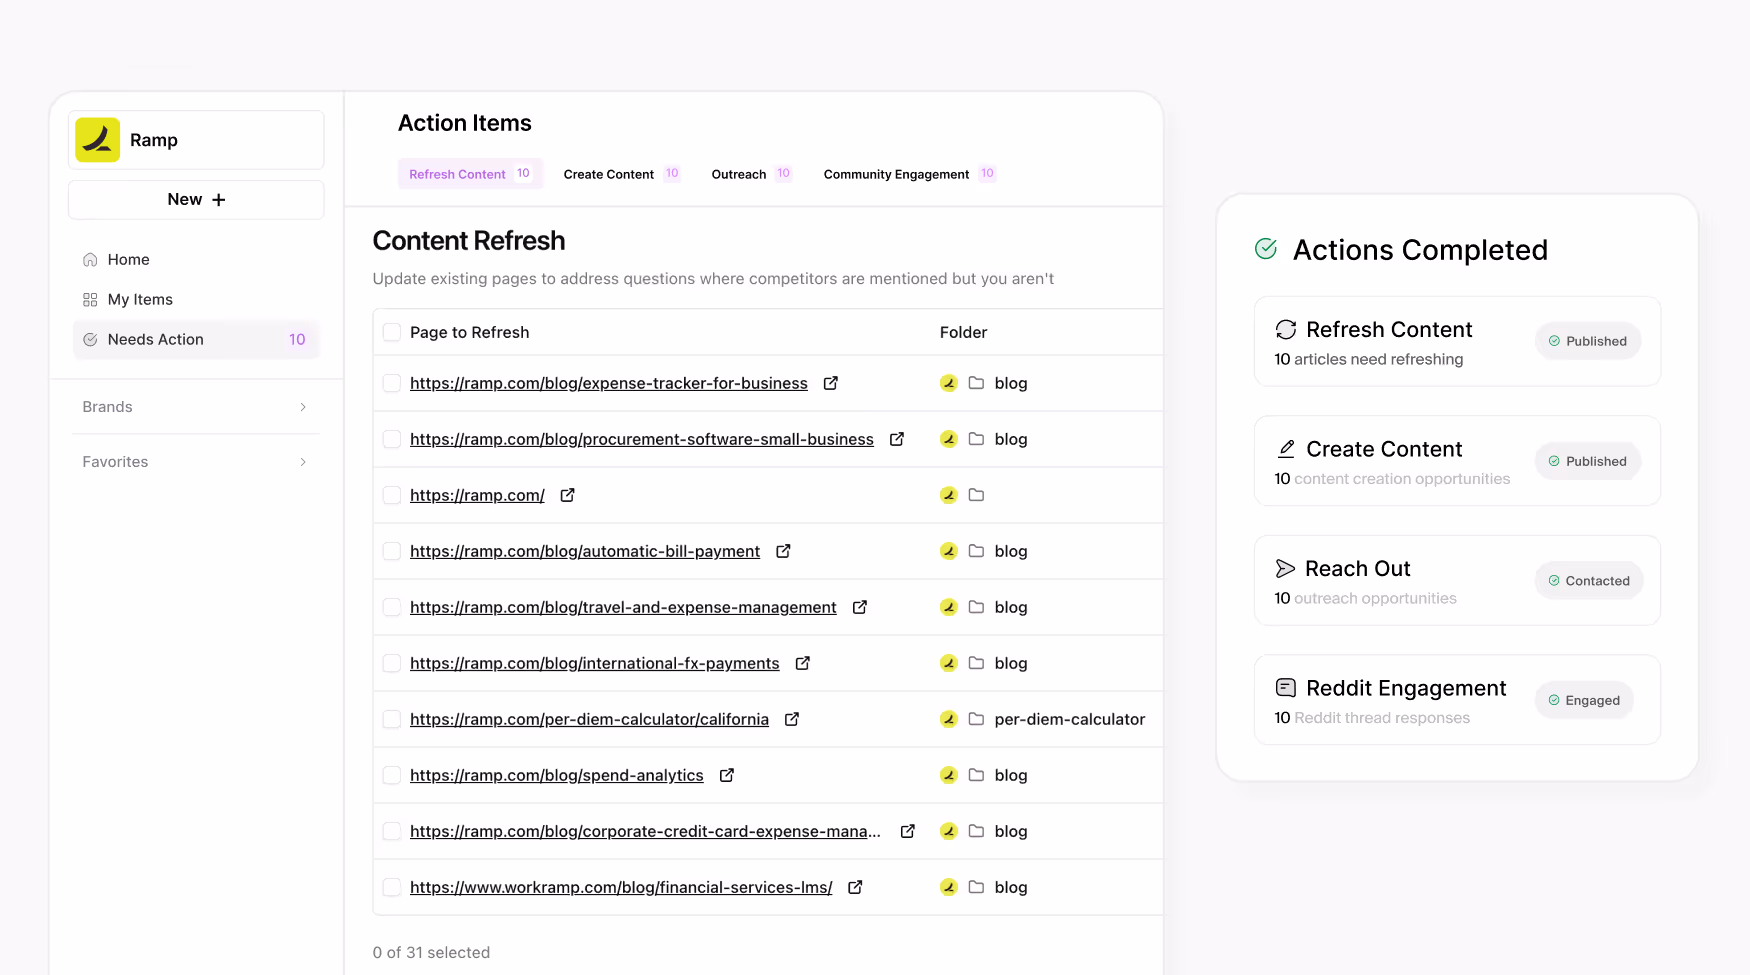
Task: Click the Home icon in sidebar
Action: (90, 259)
